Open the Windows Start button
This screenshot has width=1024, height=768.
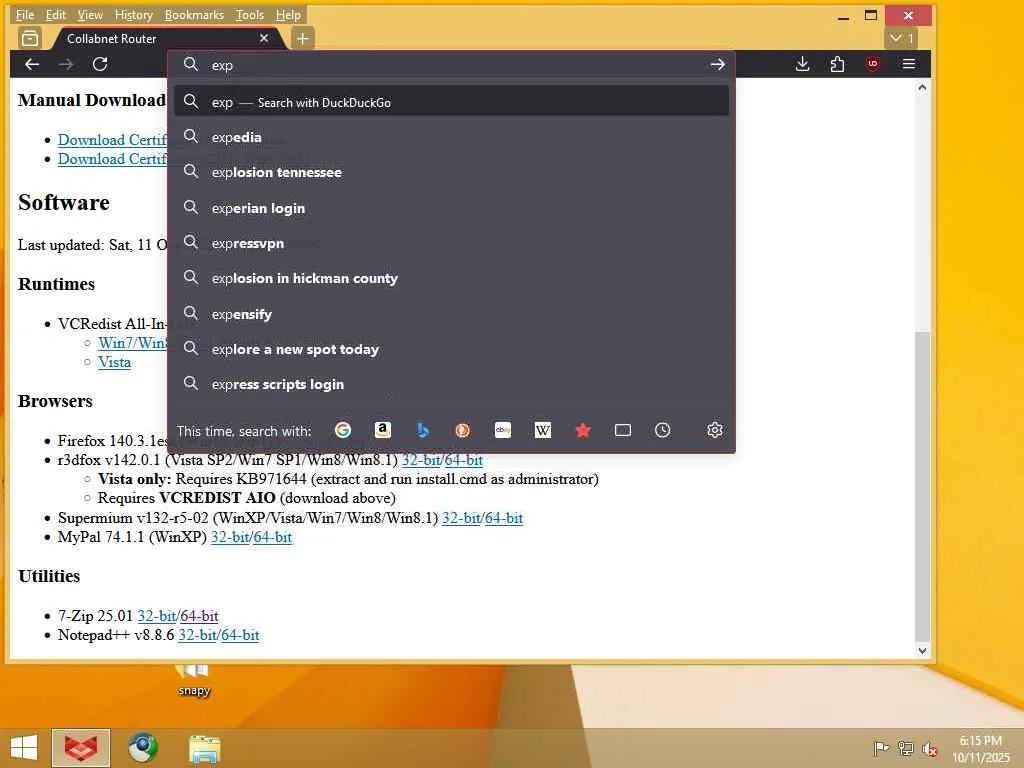pos(24,748)
